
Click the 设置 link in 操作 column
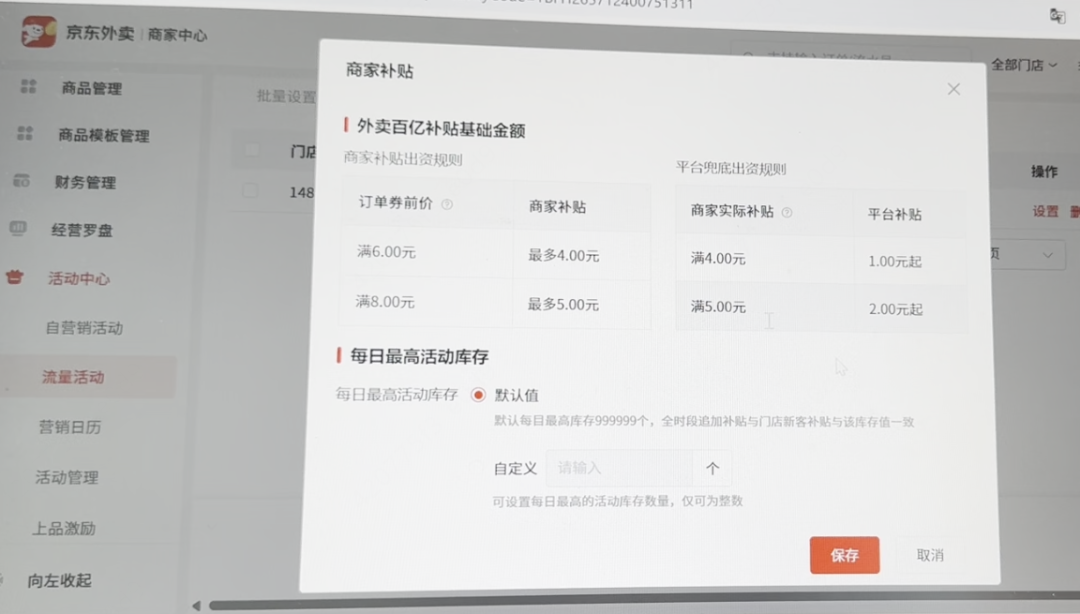coord(1045,212)
